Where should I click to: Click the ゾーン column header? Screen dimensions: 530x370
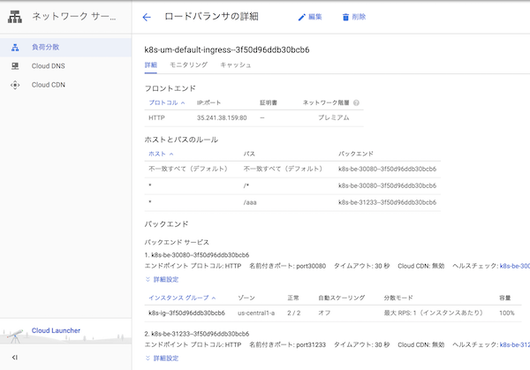[x=246, y=298]
